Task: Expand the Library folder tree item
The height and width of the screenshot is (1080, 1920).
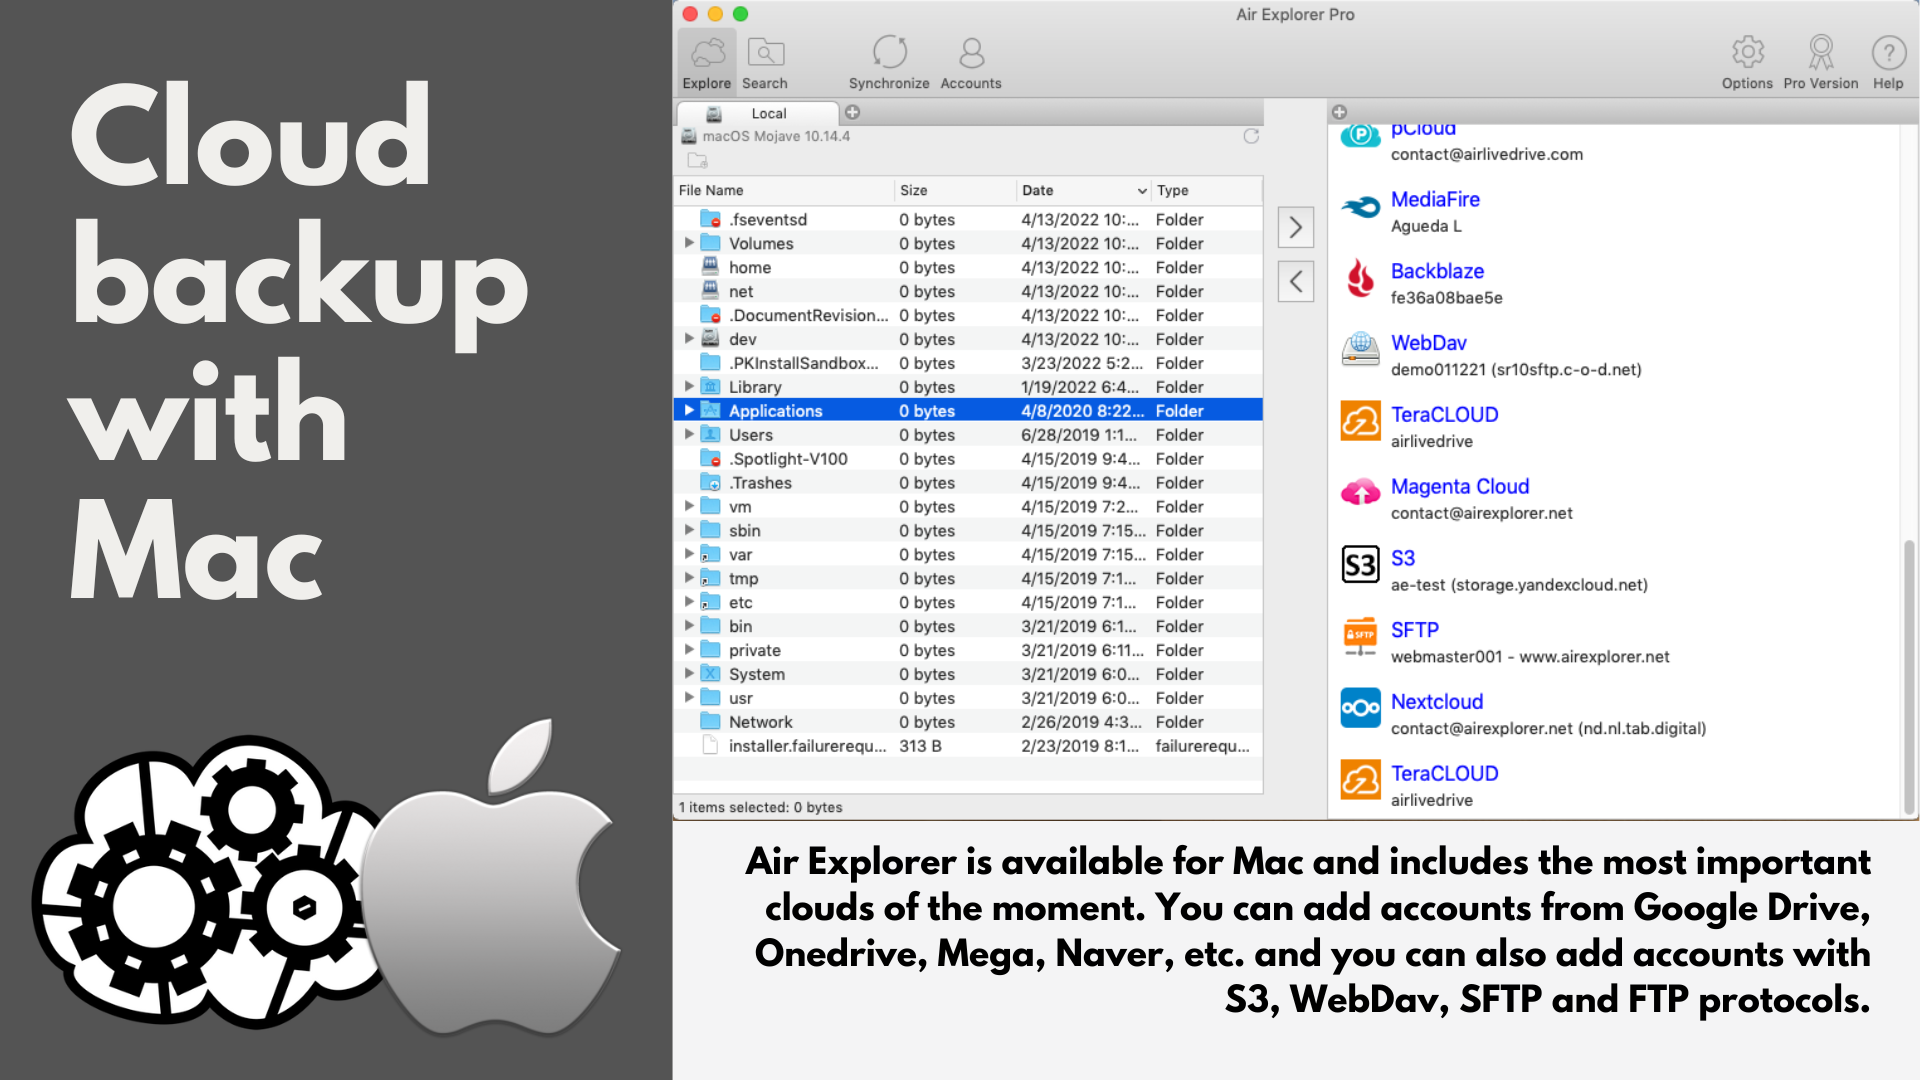Action: 689,387
